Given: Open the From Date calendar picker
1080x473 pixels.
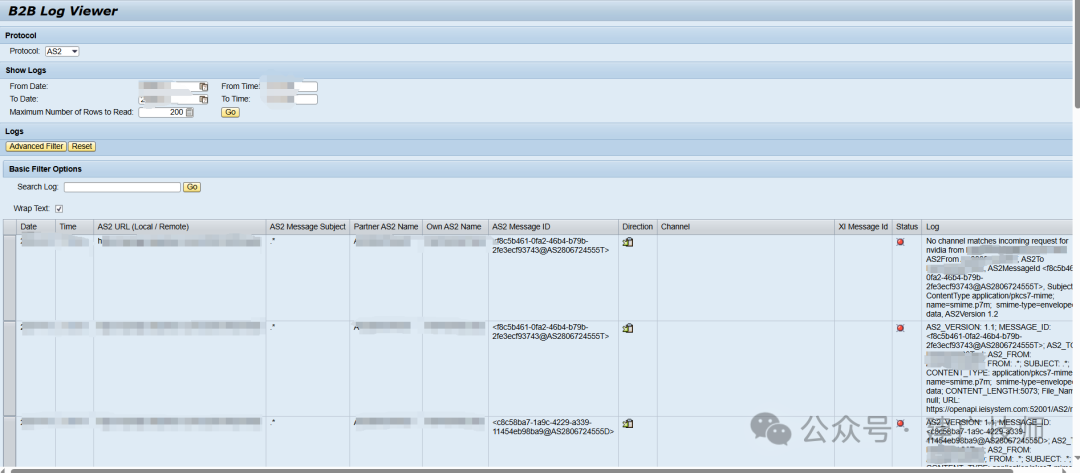Looking at the screenshot, I should pos(204,87).
